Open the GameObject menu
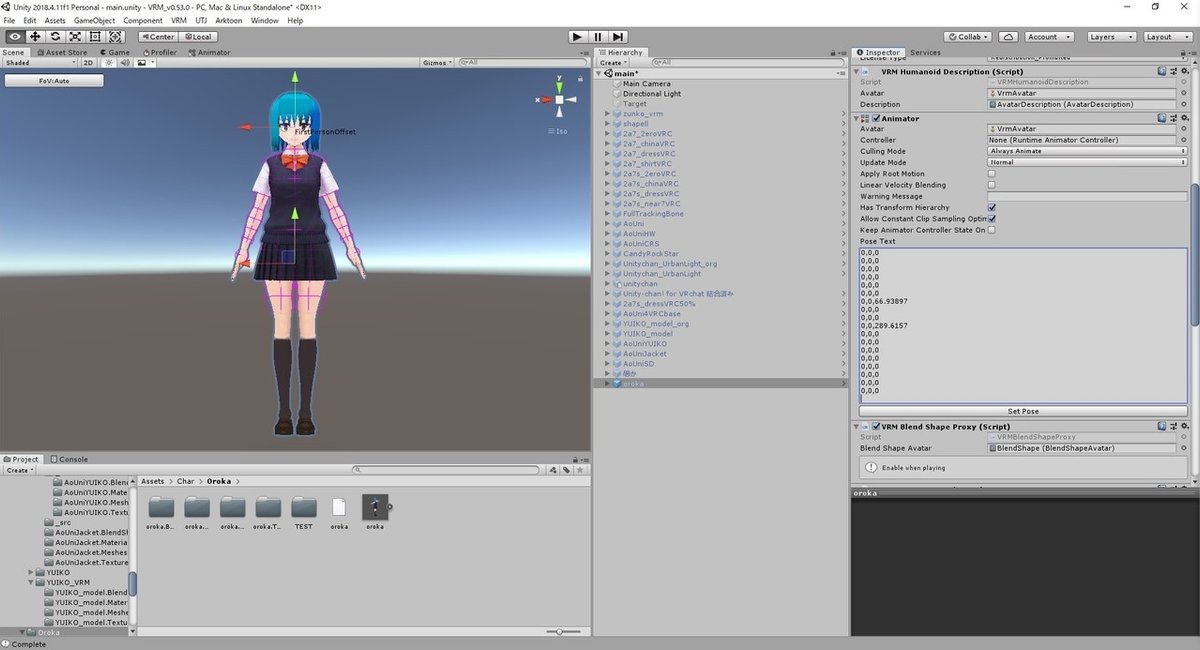Image resolution: width=1200 pixels, height=650 pixels. tap(95, 20)
